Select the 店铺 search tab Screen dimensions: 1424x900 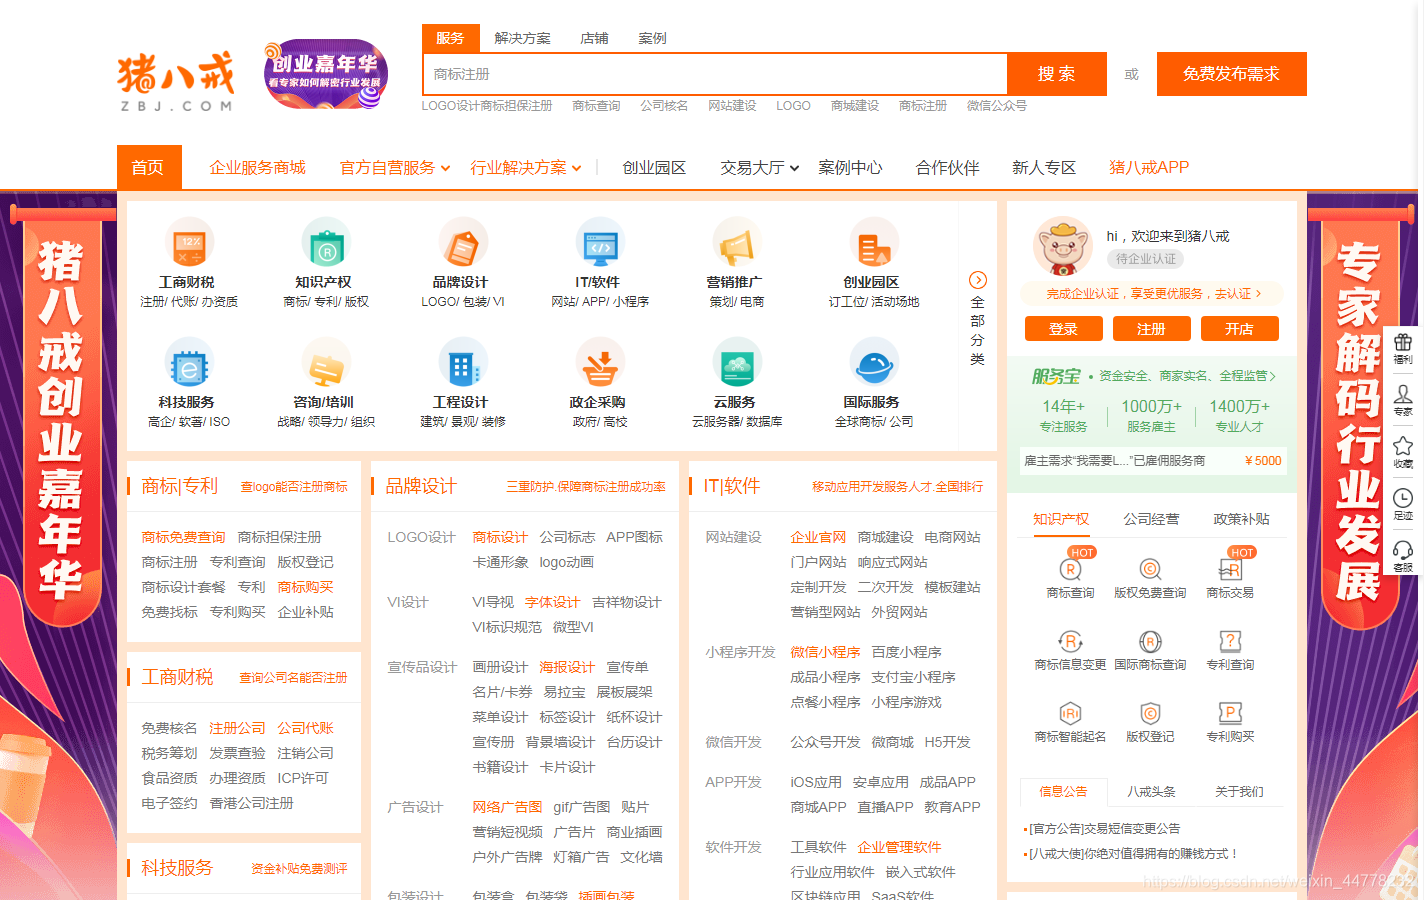[x=594, y=38]
